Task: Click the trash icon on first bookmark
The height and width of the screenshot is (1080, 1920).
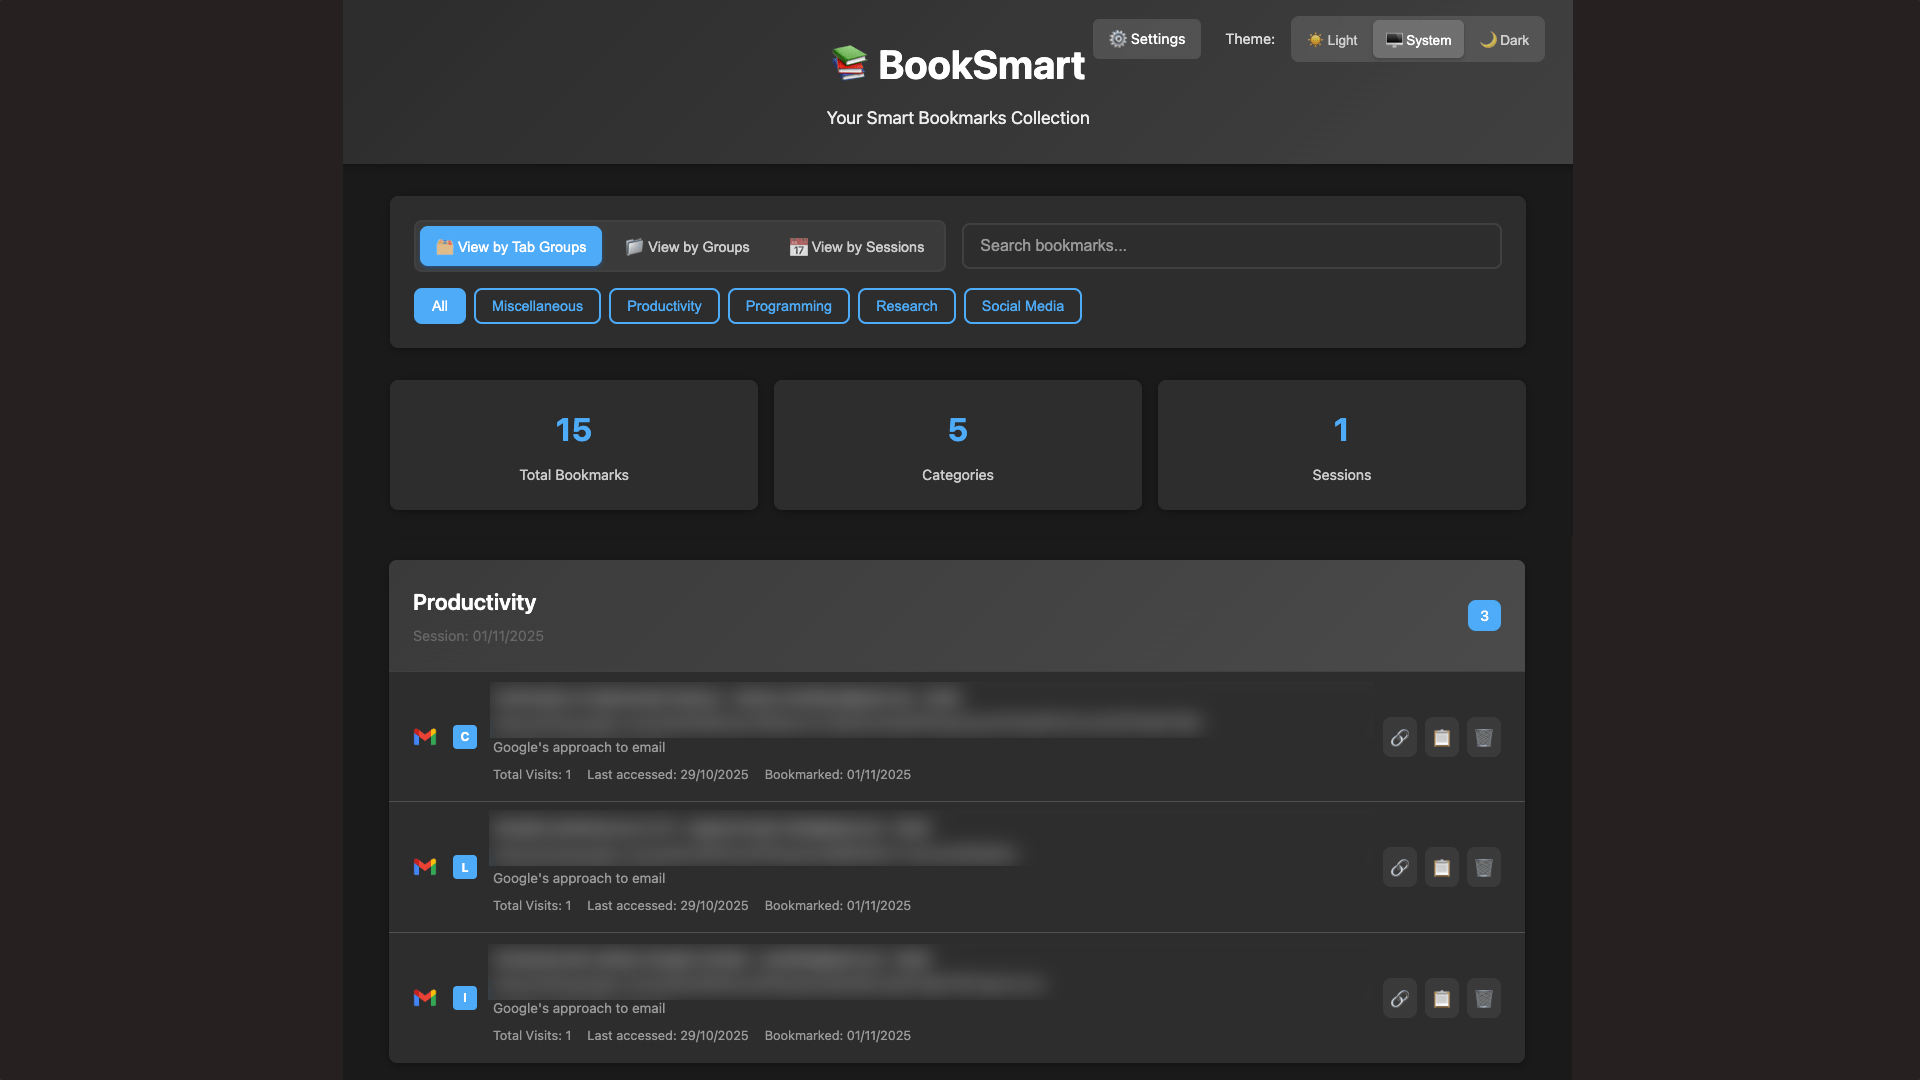Action: click(x=1483, y=737)
